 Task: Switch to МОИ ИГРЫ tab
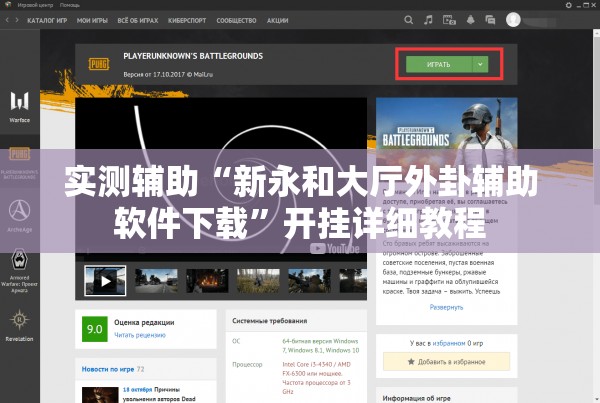point(92,21)
